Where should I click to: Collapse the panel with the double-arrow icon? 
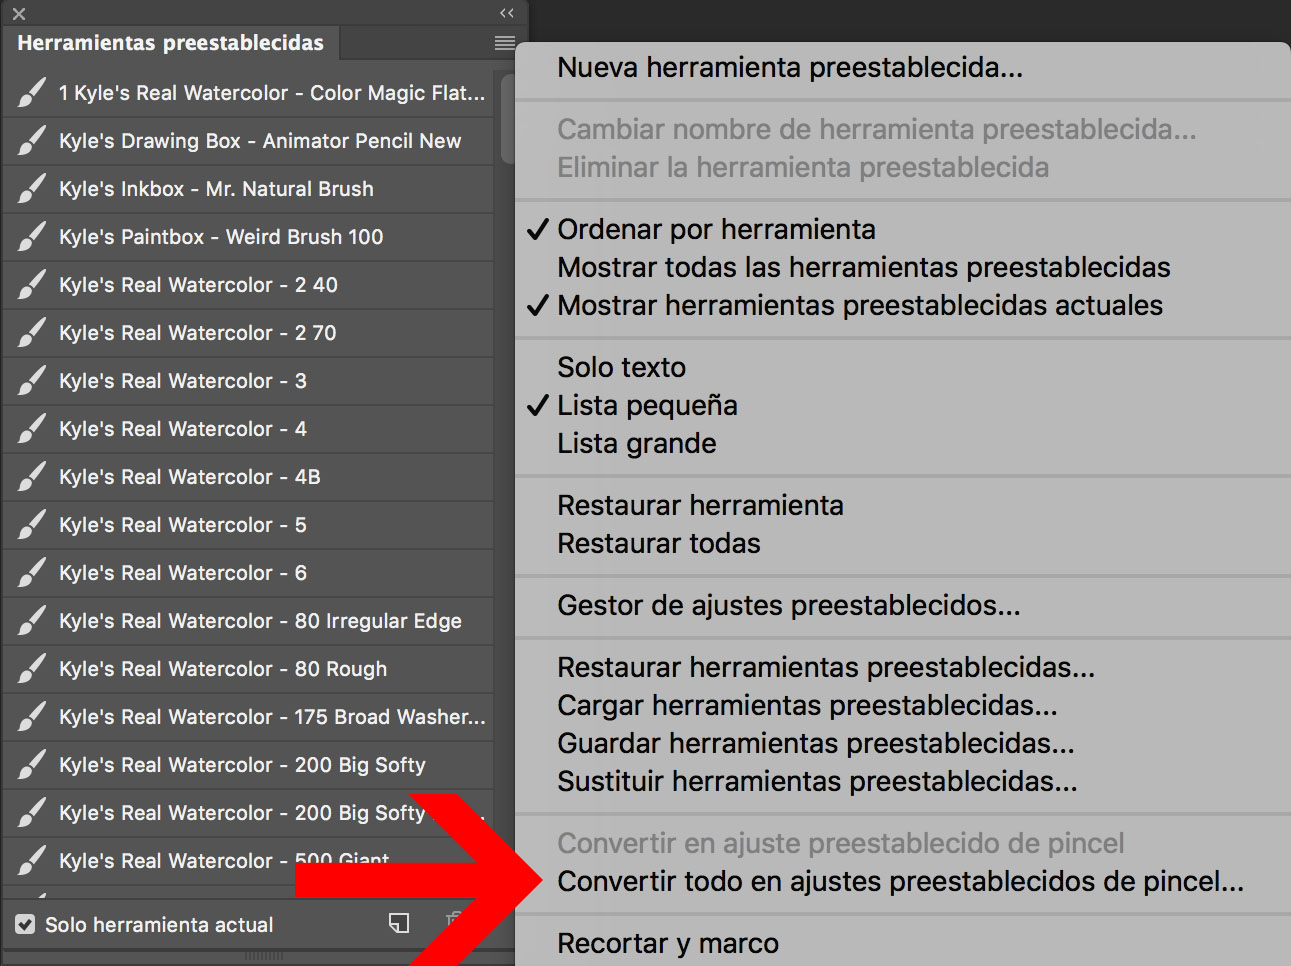[x=507, y=13]
